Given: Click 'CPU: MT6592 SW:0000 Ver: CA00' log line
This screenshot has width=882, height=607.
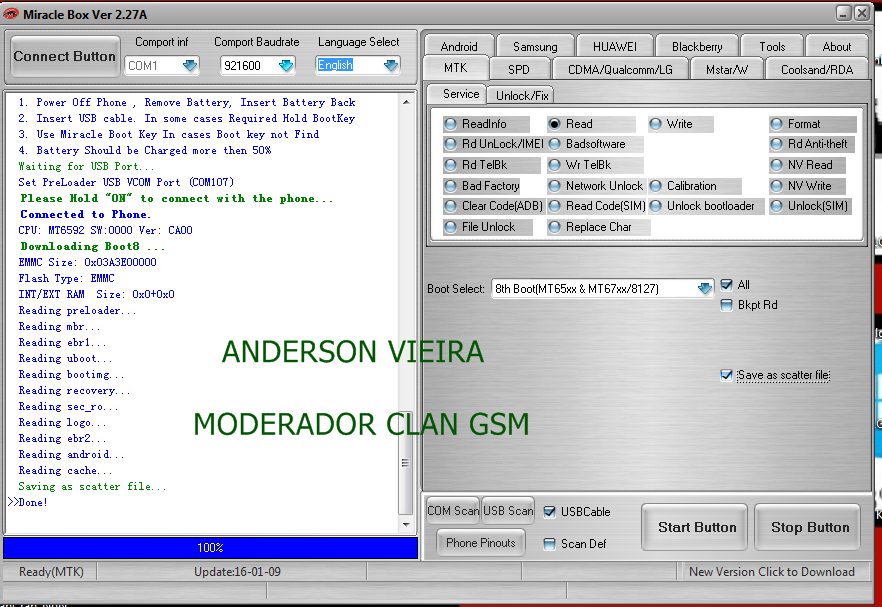Looking at the screenshot, I should click(105, 230).
